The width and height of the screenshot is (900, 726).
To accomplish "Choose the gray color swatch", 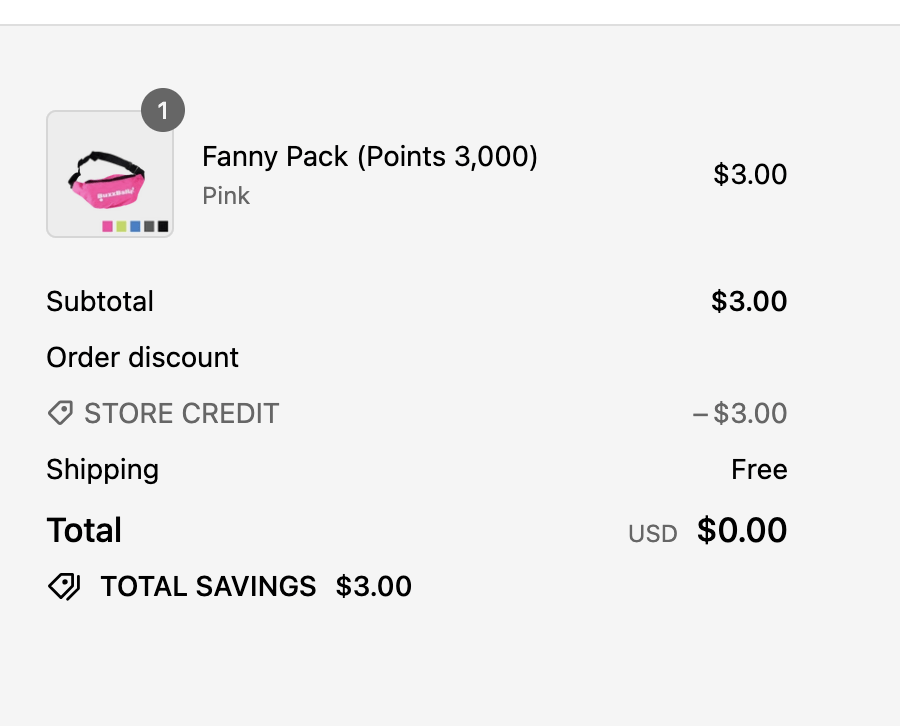I will (x=149, y=227).
